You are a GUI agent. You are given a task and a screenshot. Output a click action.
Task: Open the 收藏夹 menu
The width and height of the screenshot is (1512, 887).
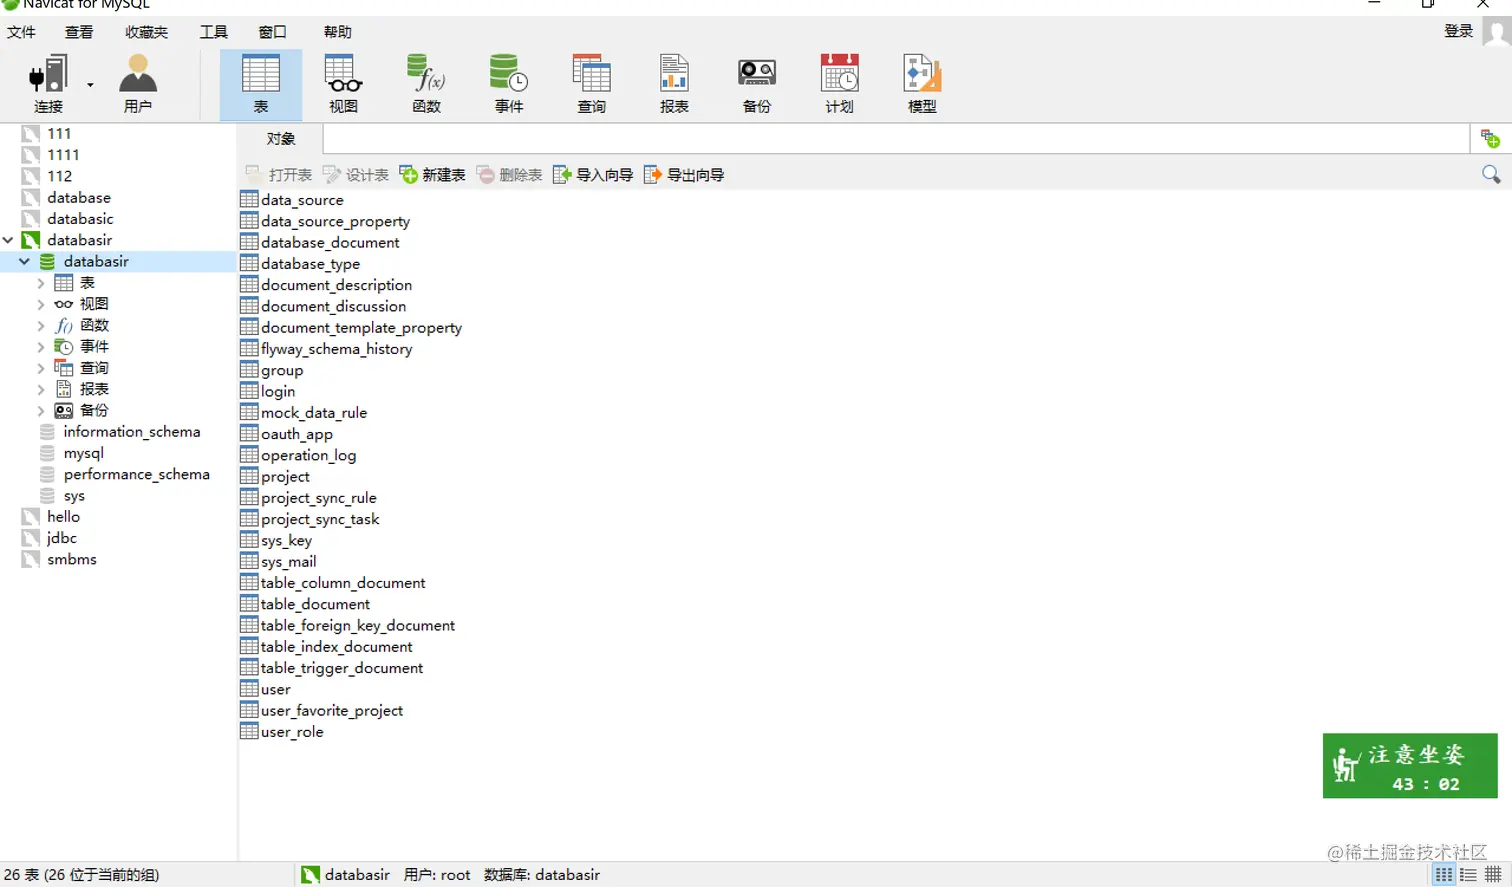point(146,32)
